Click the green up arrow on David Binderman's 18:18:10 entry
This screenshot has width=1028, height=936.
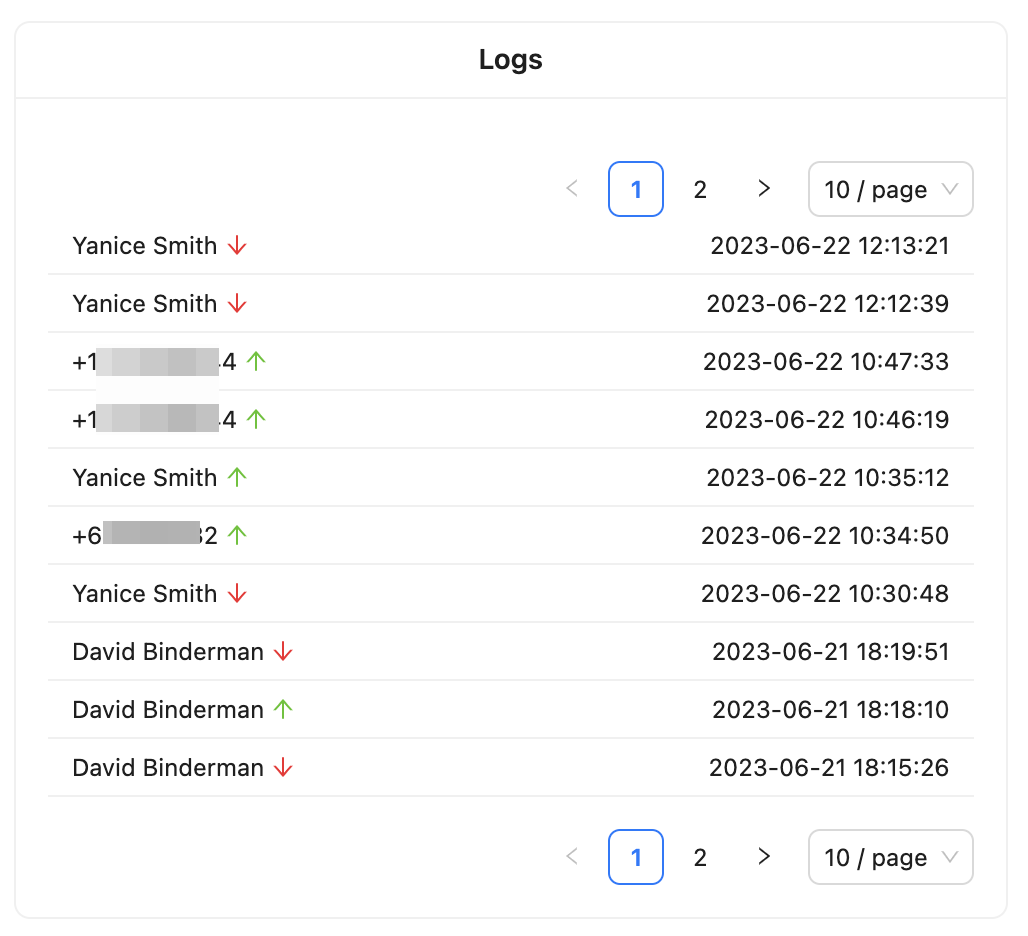pos(281,709)
